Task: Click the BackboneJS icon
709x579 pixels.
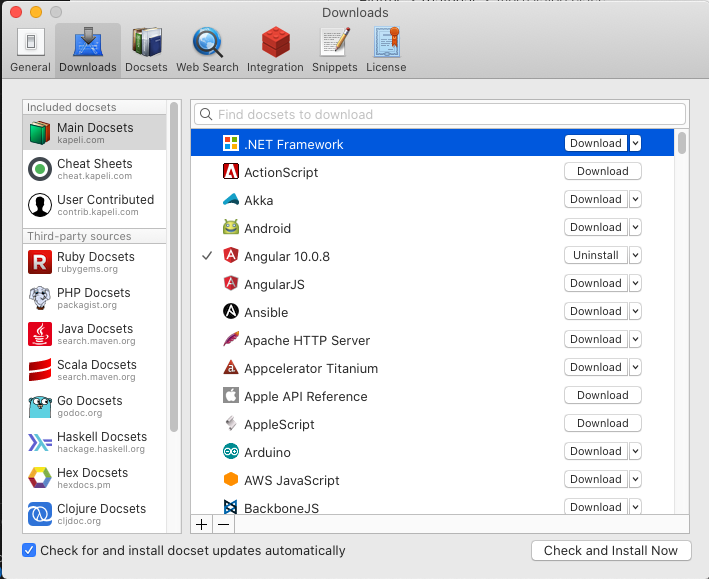Action: tap(231, 507)
